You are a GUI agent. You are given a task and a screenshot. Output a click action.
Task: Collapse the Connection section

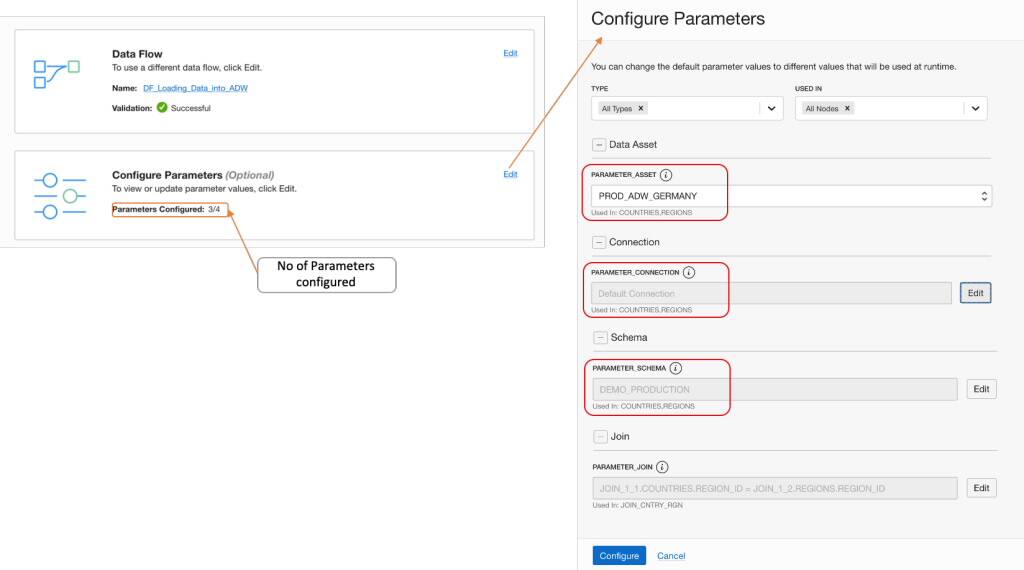coord(598,242)
